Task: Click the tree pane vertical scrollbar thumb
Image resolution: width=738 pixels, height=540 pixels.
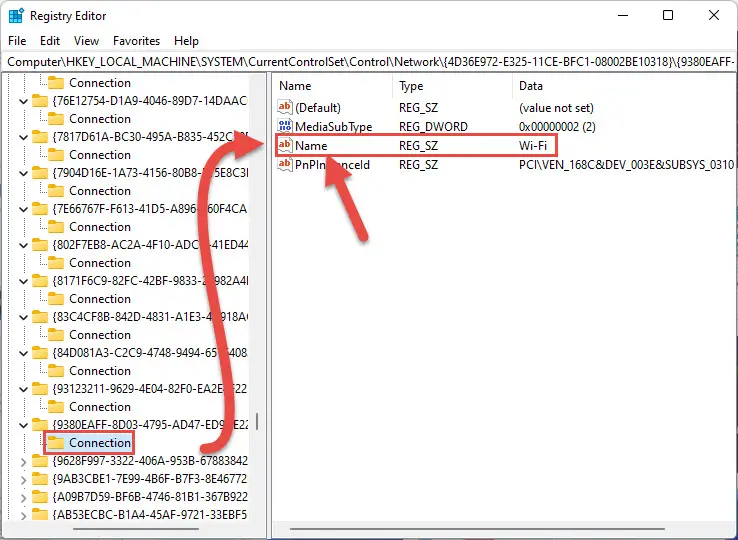Action: click(x=257, y=422)
